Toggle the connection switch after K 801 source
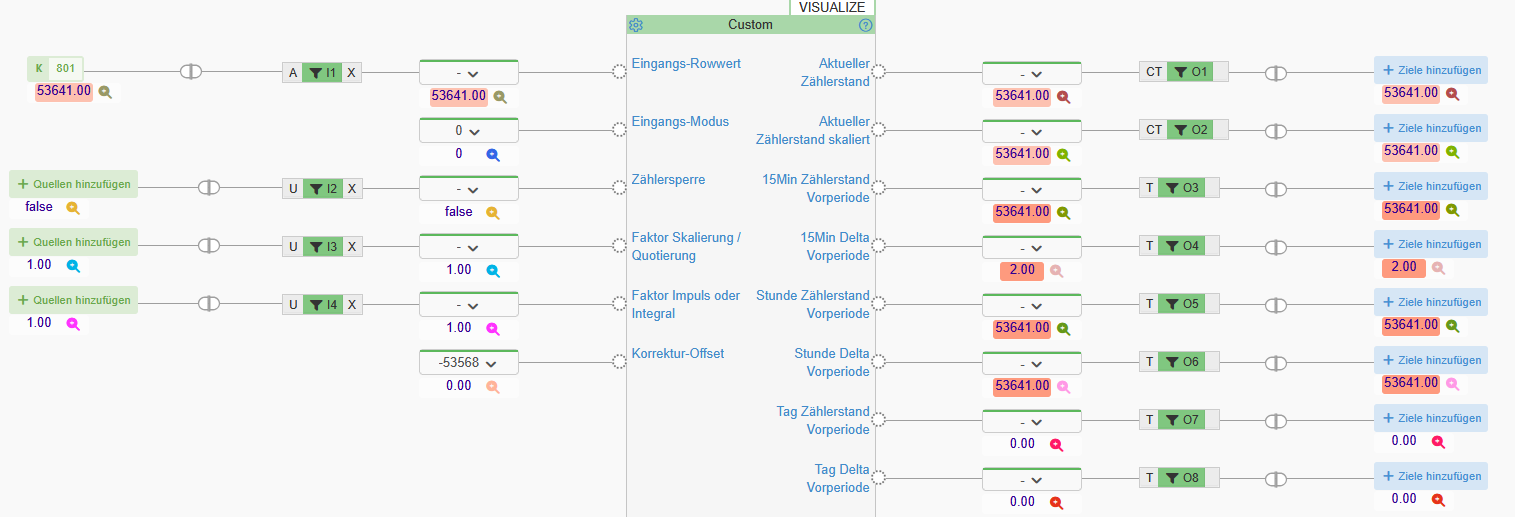This screenshot has width=1515, height=517. click(191, 72)
